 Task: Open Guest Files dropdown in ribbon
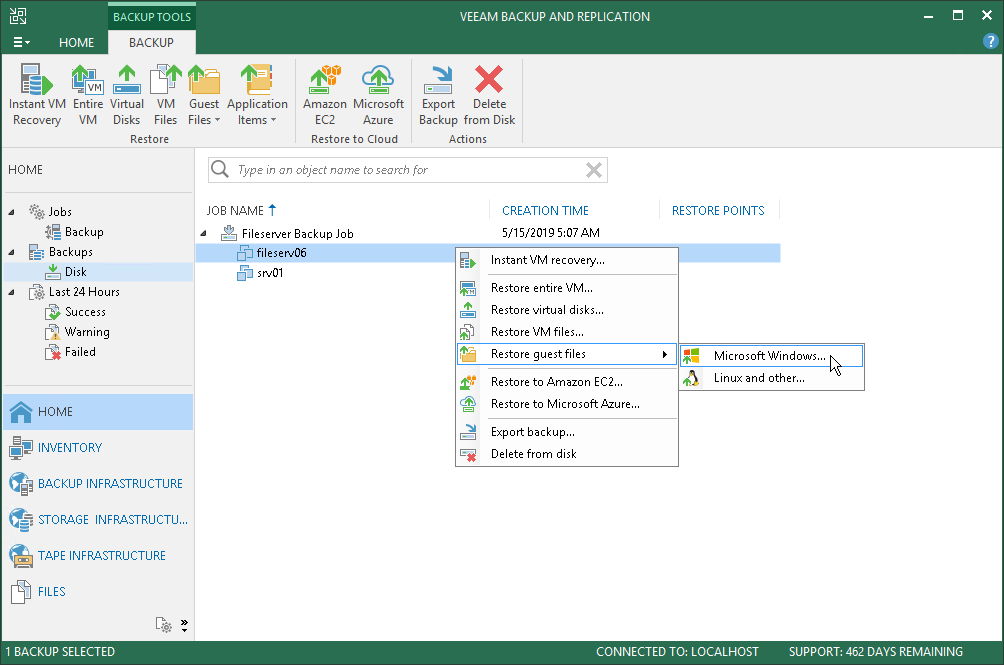coord(204,95)
